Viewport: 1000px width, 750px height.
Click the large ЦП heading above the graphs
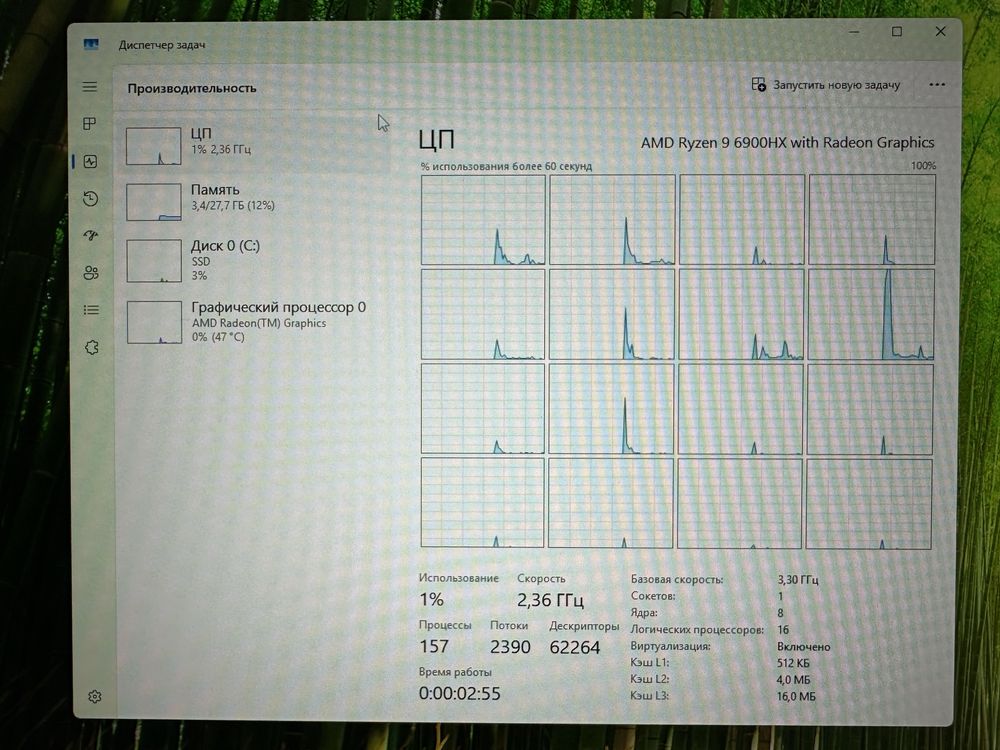click(x=437, y=140)
